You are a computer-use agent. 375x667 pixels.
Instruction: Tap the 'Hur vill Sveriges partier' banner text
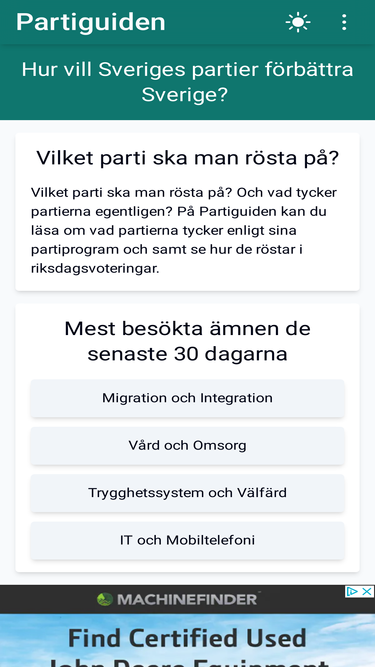click(x=188, y=82)
